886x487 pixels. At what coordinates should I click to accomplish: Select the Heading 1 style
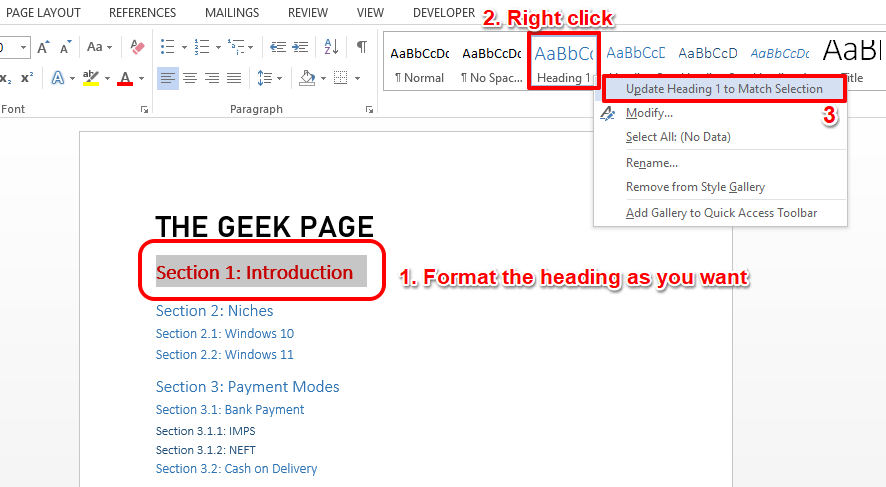563,61
